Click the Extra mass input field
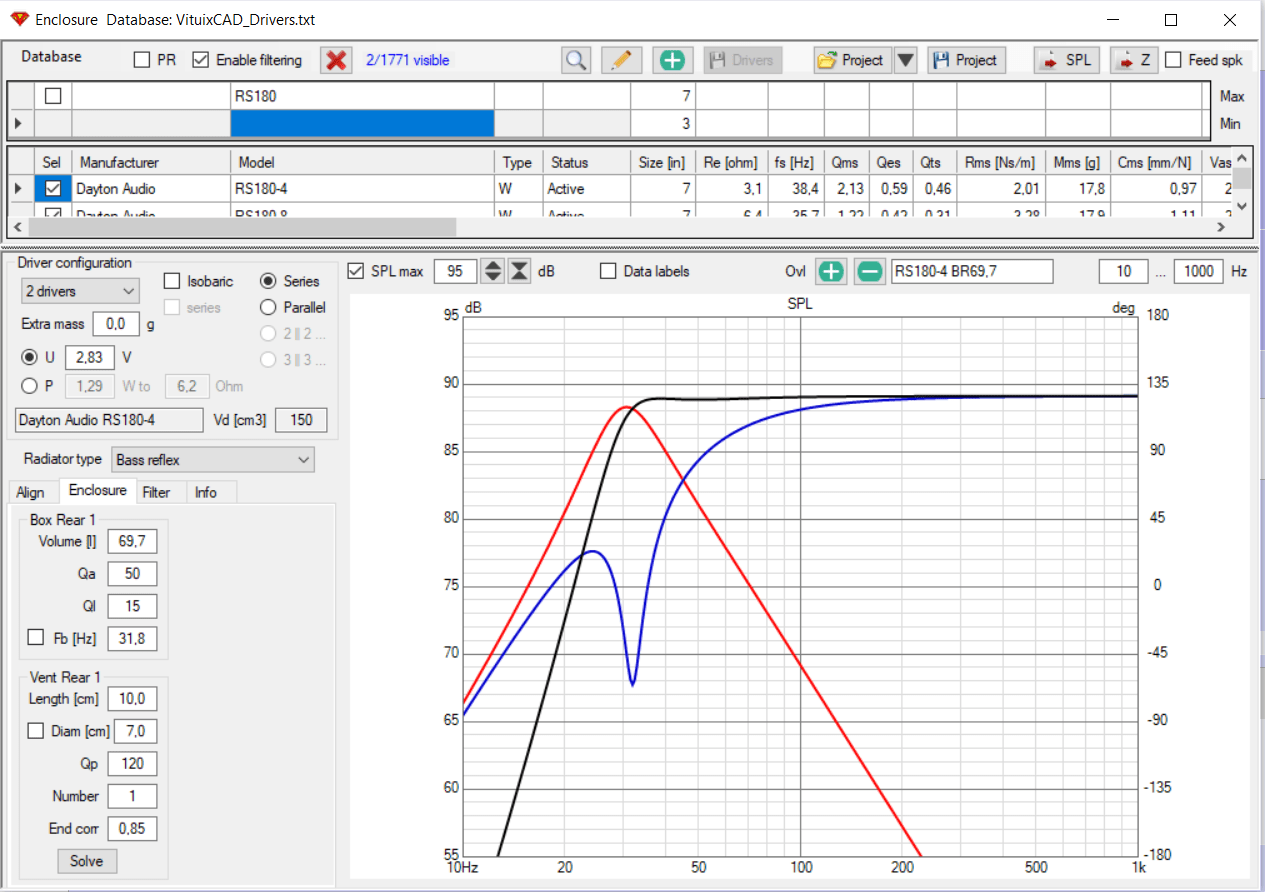Image resolution: width=1265 pixels, height=892 pixels. pos(116,324)
